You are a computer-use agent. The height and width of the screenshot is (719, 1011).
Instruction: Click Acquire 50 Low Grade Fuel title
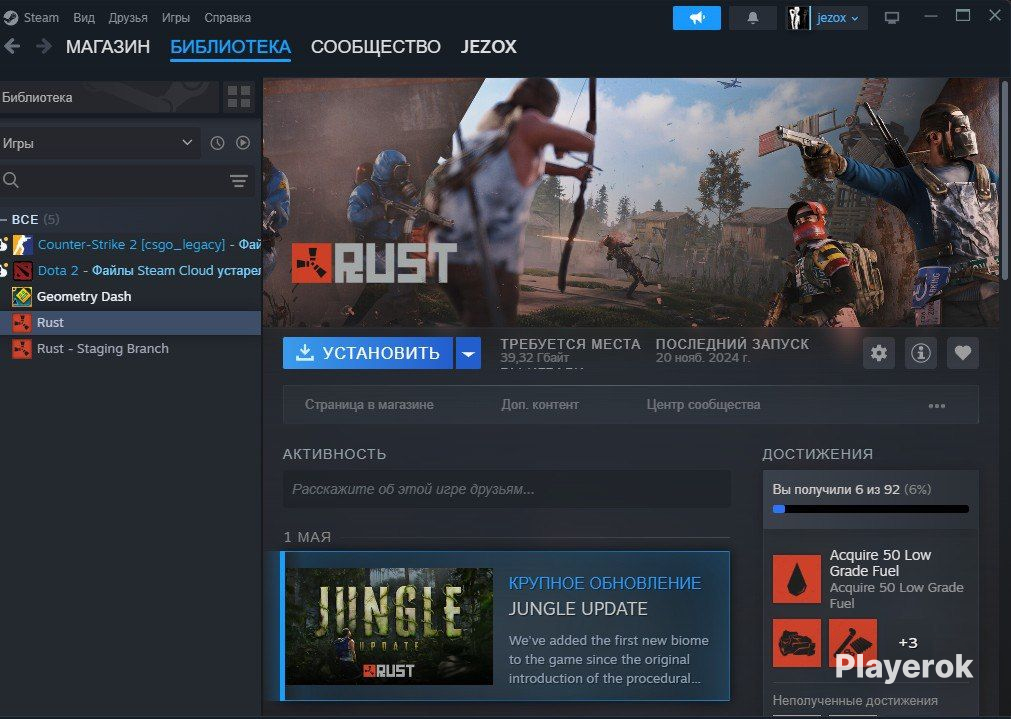point(880,563)
